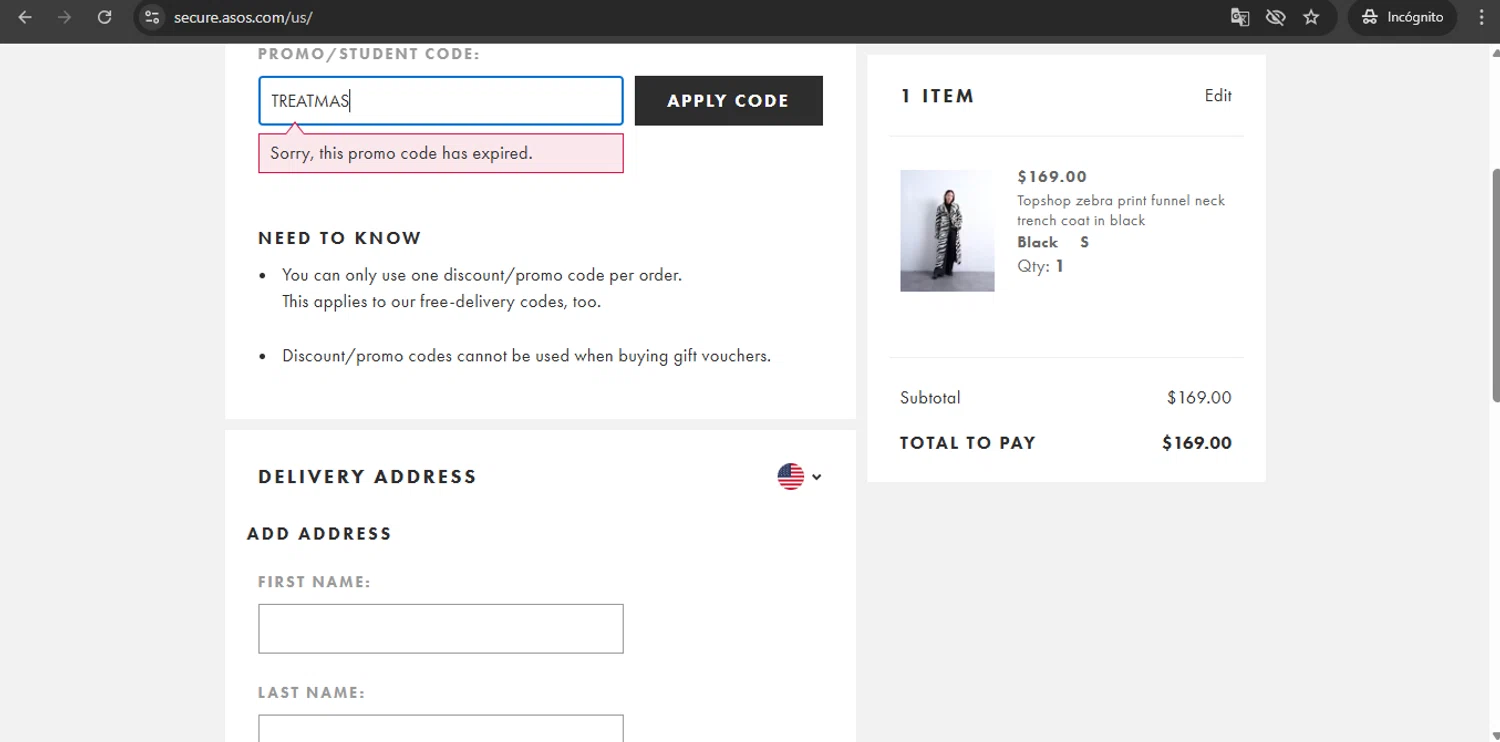This screenshot has height=742, width=1500.
Task: Click the TOTAL TO PAY $169.00 amount
Action: pos(1197,443)
